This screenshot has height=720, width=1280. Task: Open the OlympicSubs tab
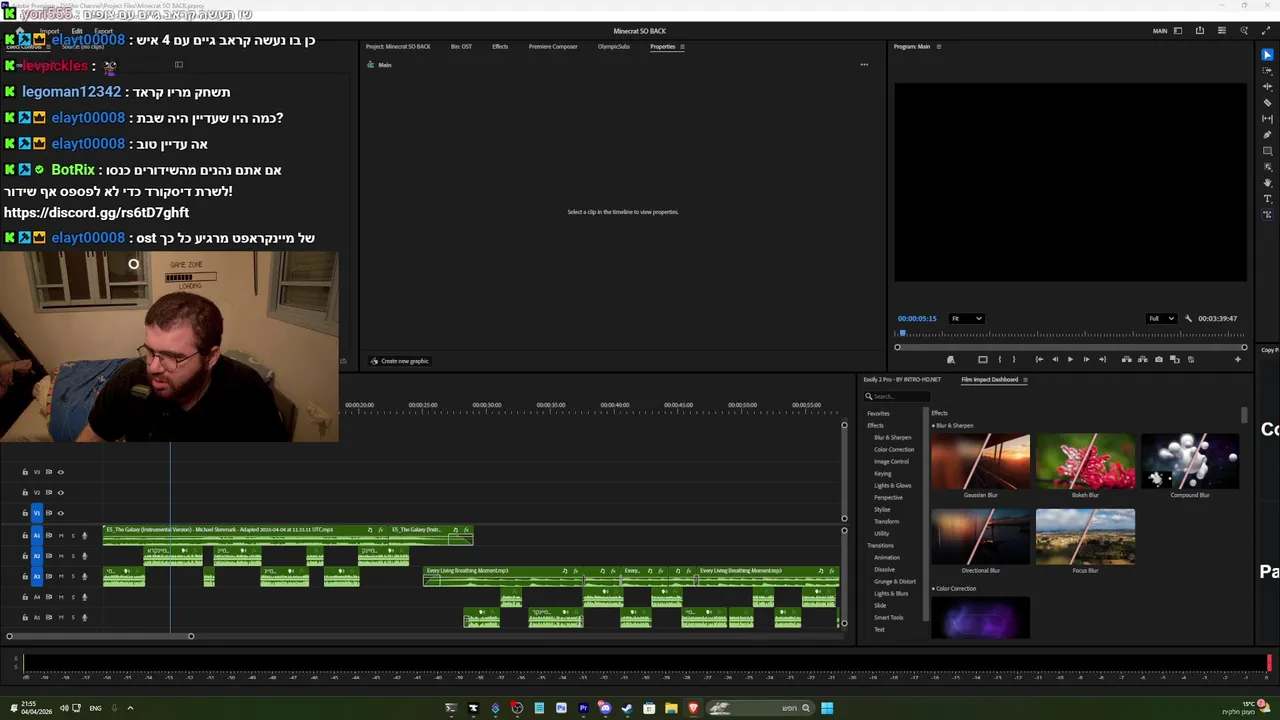click(614, 47)
